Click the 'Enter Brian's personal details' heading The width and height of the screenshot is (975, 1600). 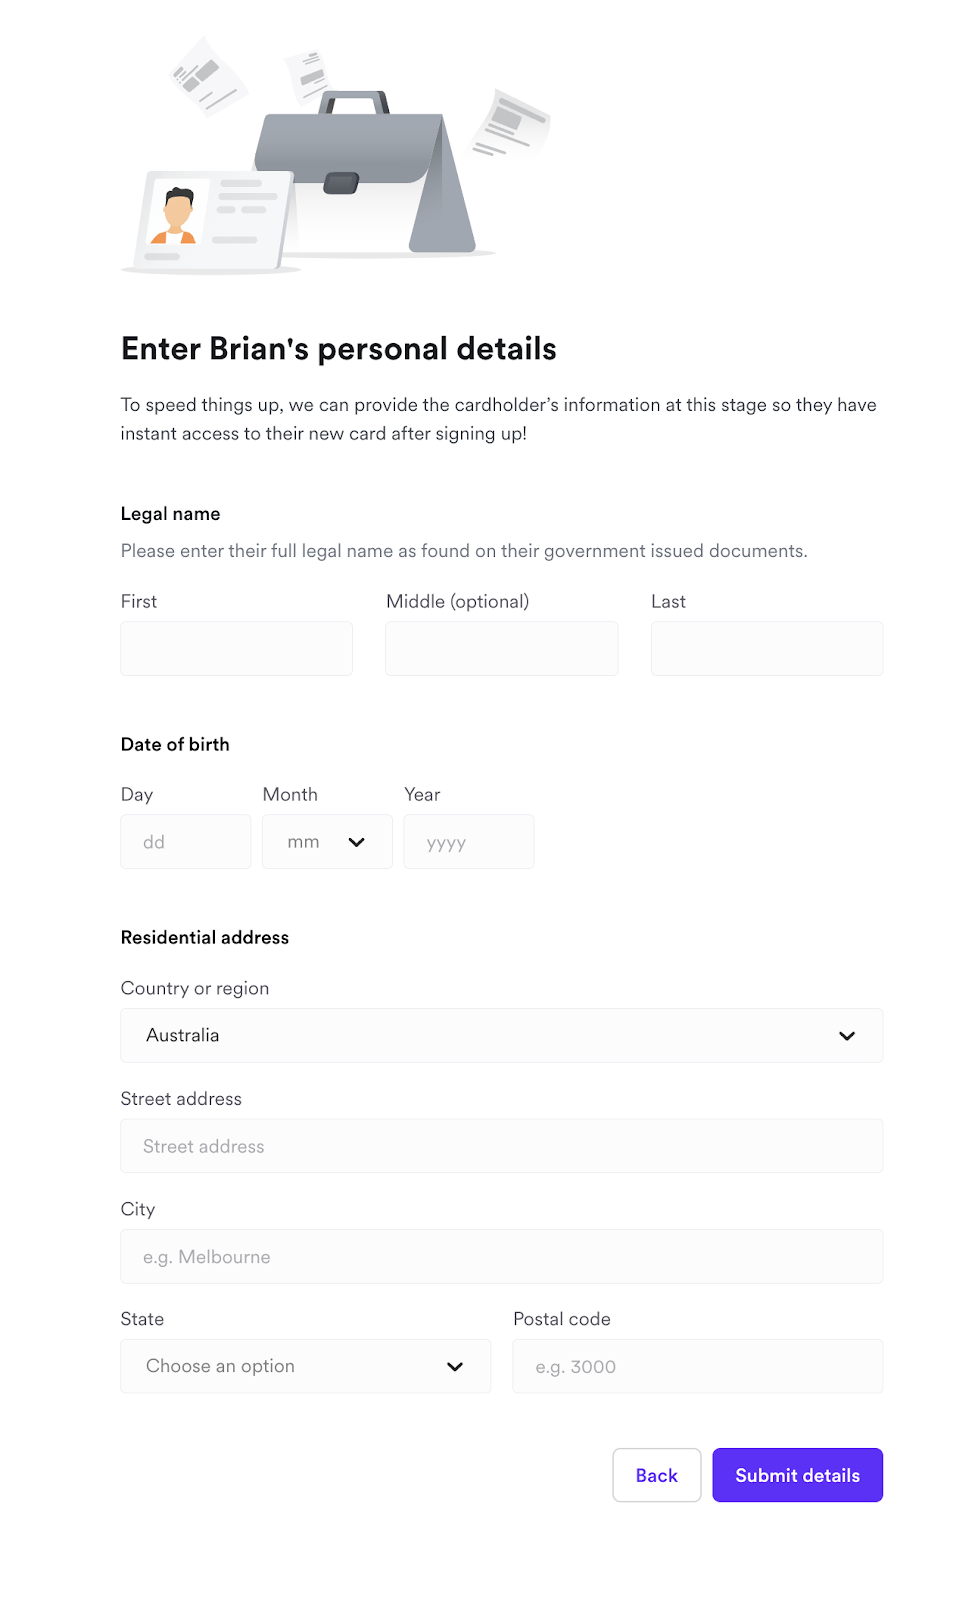[x=339, y=349]
